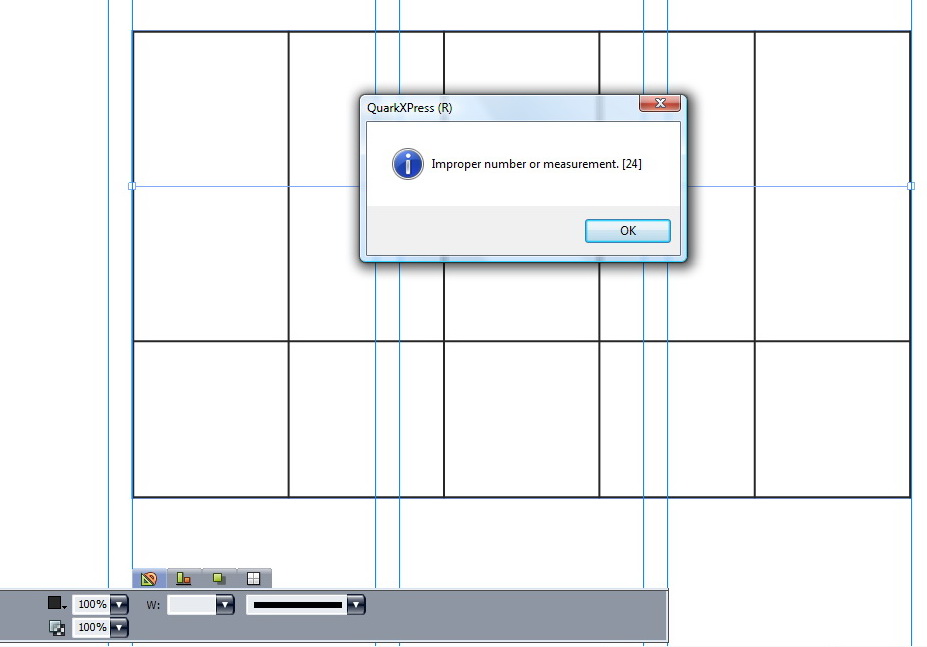Click the left handle of selected gridline
The image size is (927, 647).
(x=132, y=186)
